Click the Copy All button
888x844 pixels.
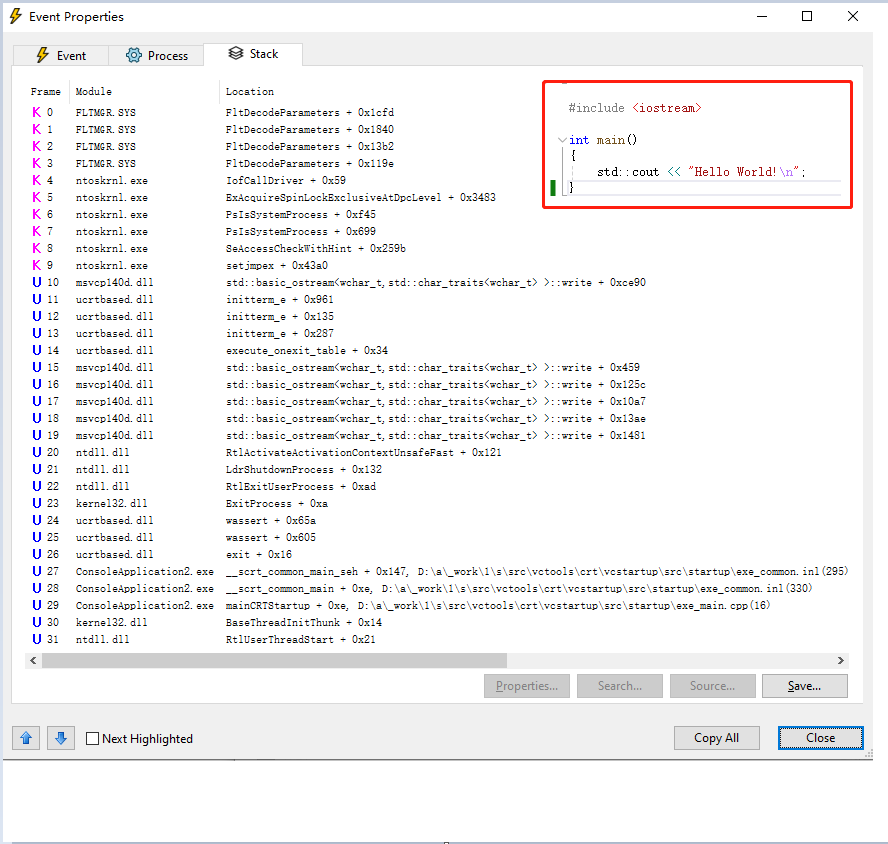tap(717, 738)
